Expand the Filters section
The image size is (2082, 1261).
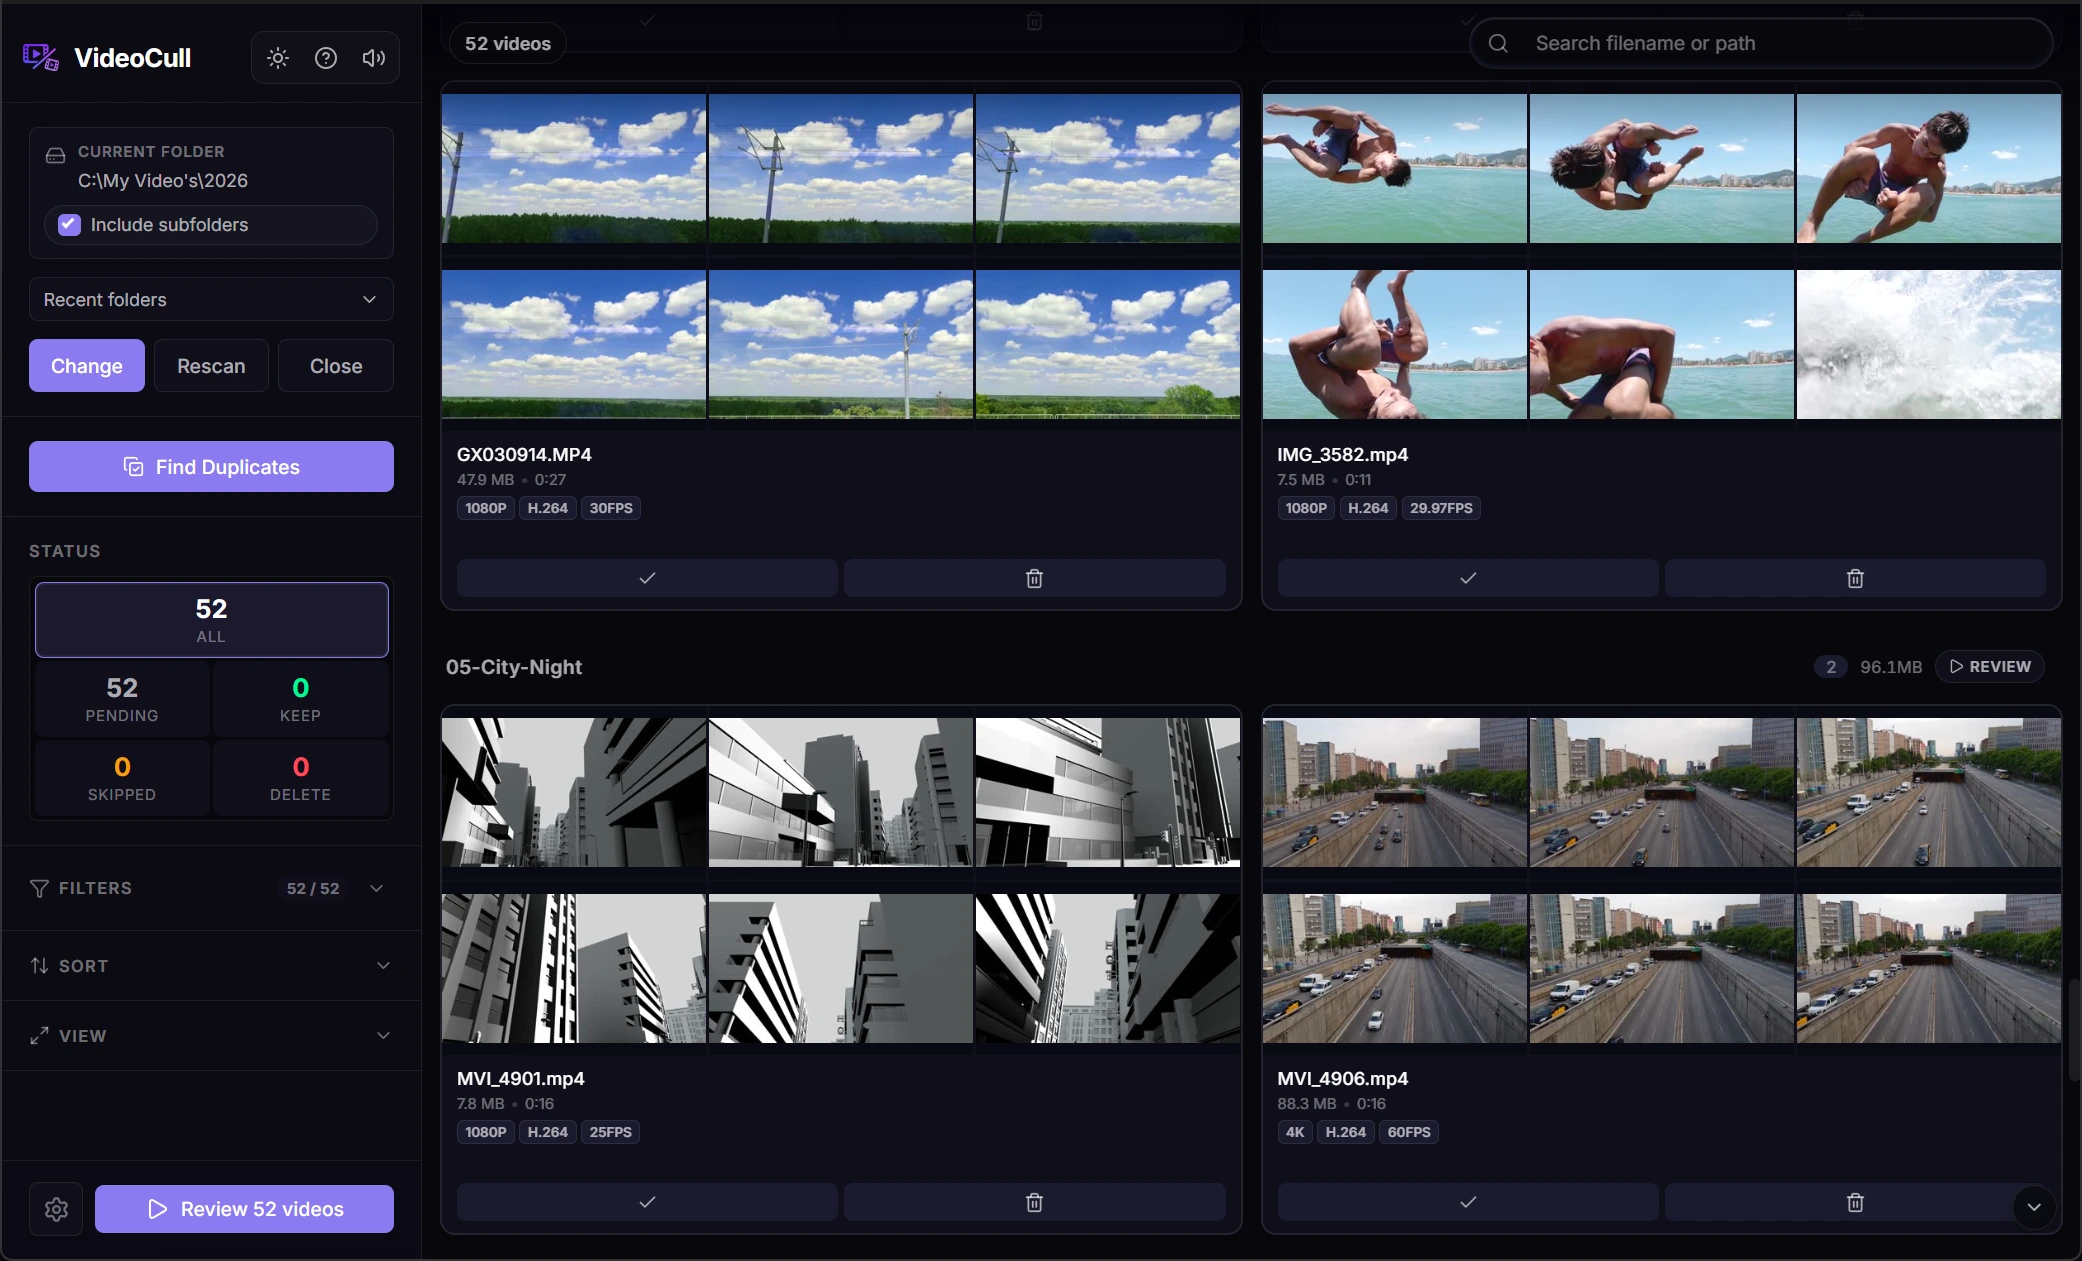point(211,888)
